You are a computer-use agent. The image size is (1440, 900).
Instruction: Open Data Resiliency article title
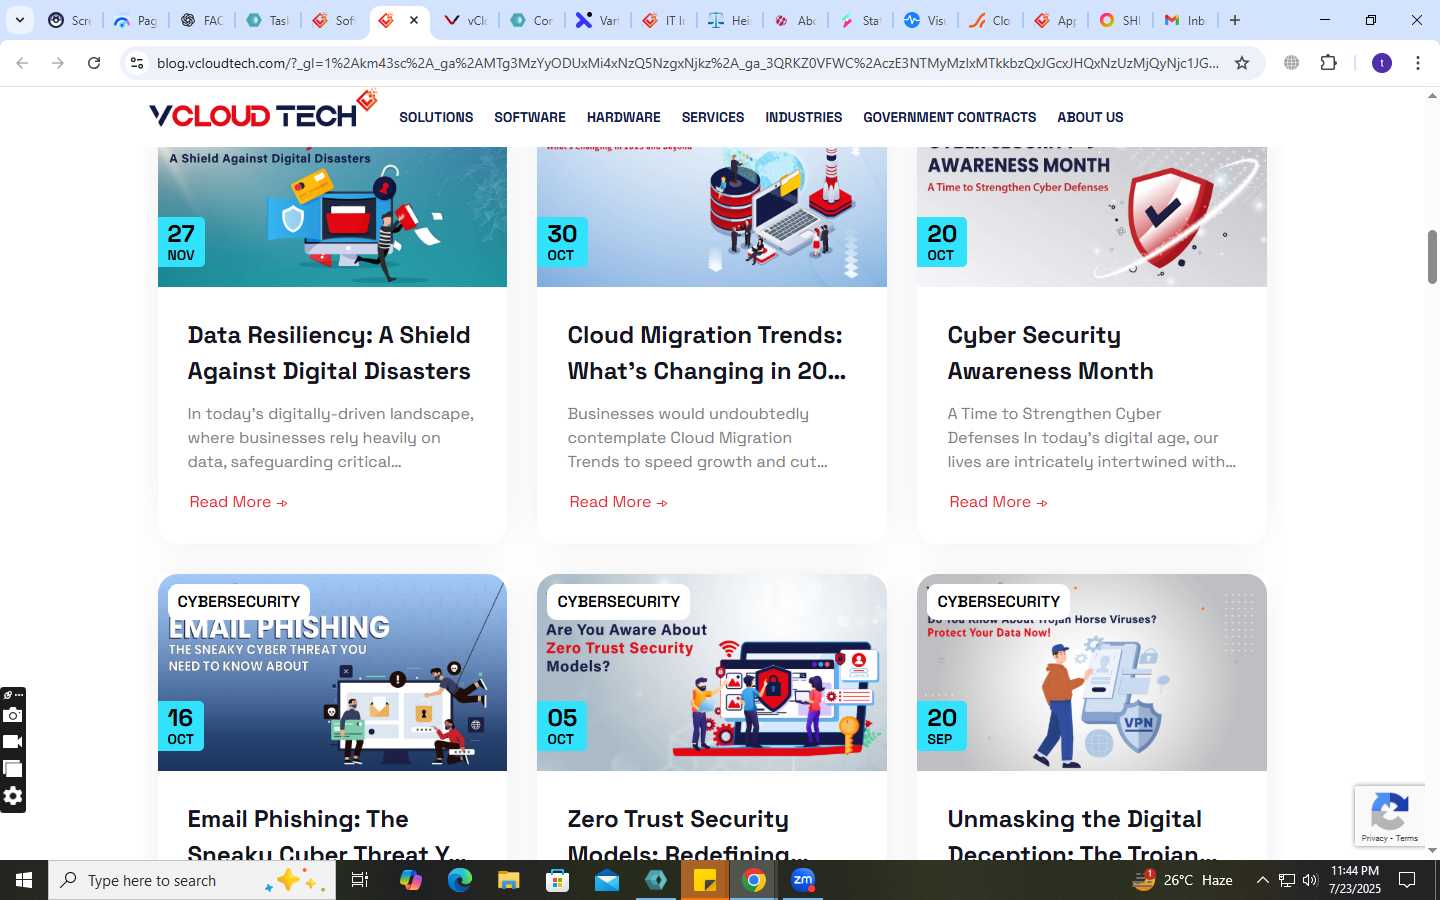point(329,353)
